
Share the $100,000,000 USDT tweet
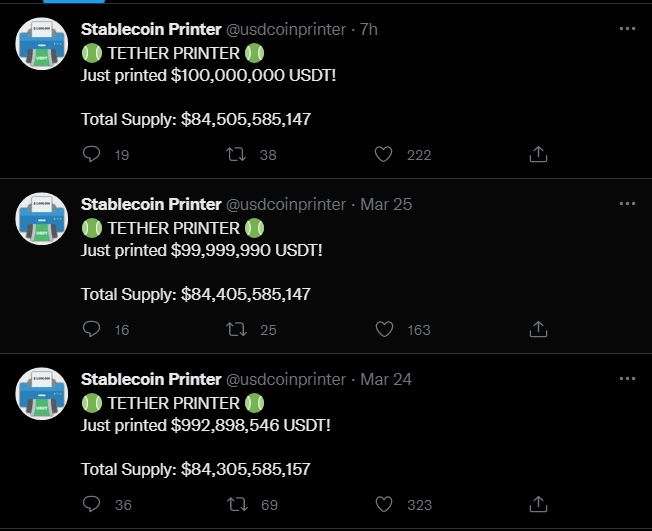click(x=538, y=154)
